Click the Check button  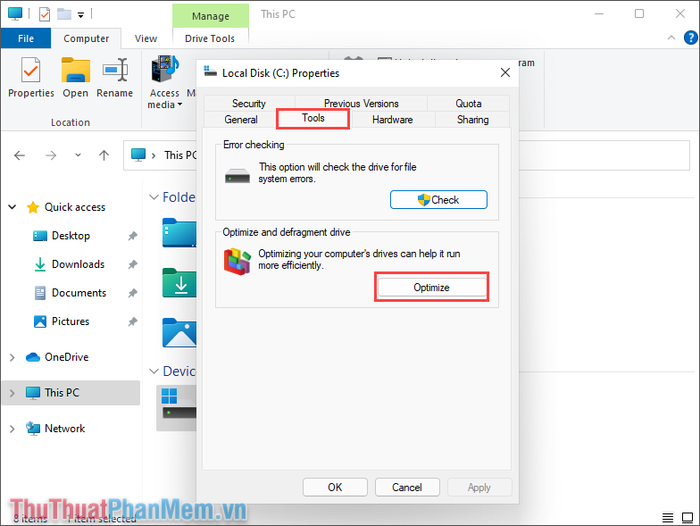click(439, 200)
